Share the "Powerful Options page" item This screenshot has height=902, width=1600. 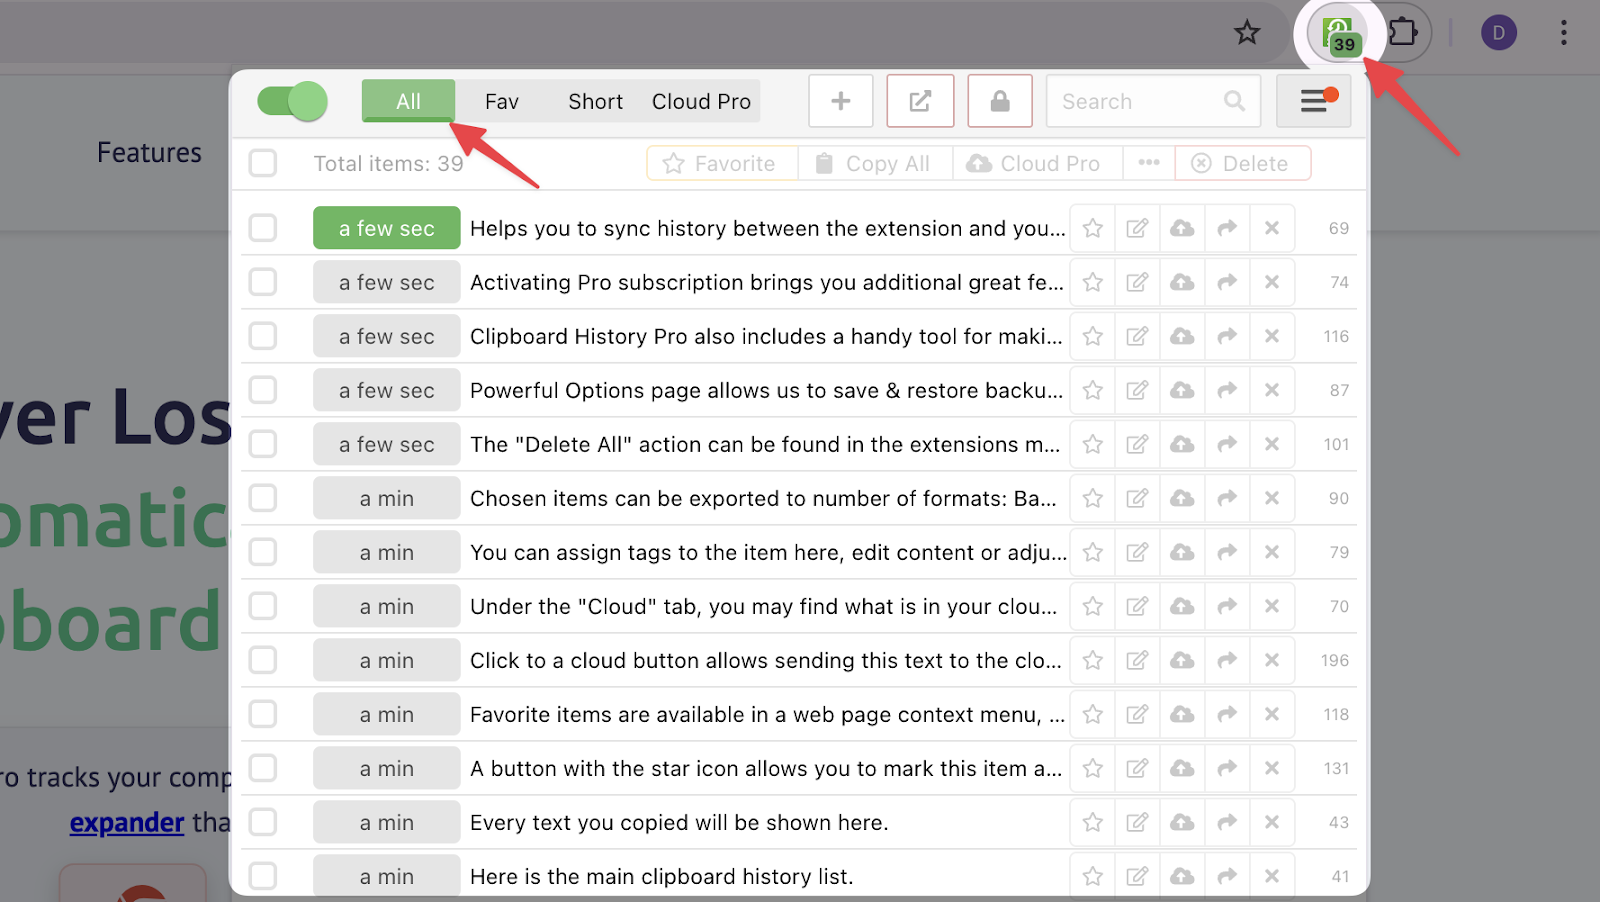[1227, 390]
